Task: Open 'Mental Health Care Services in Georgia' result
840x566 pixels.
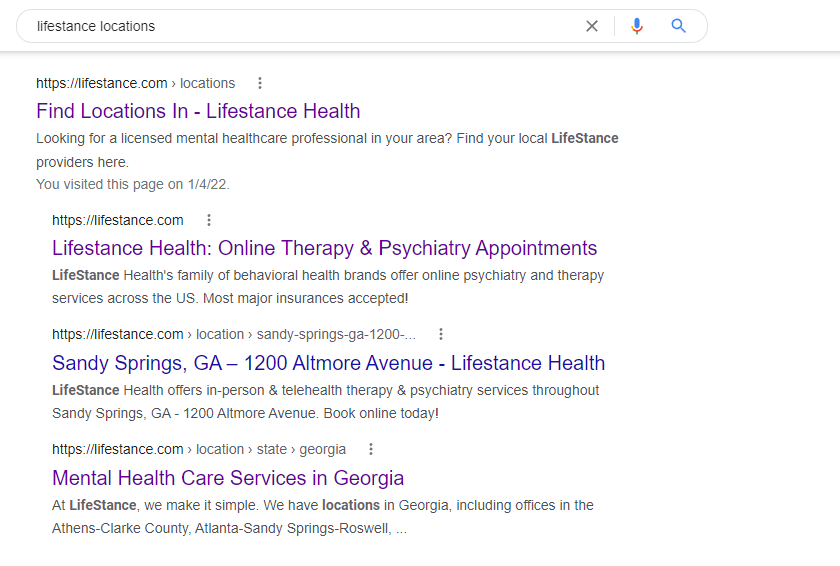Action: [228, 478]
